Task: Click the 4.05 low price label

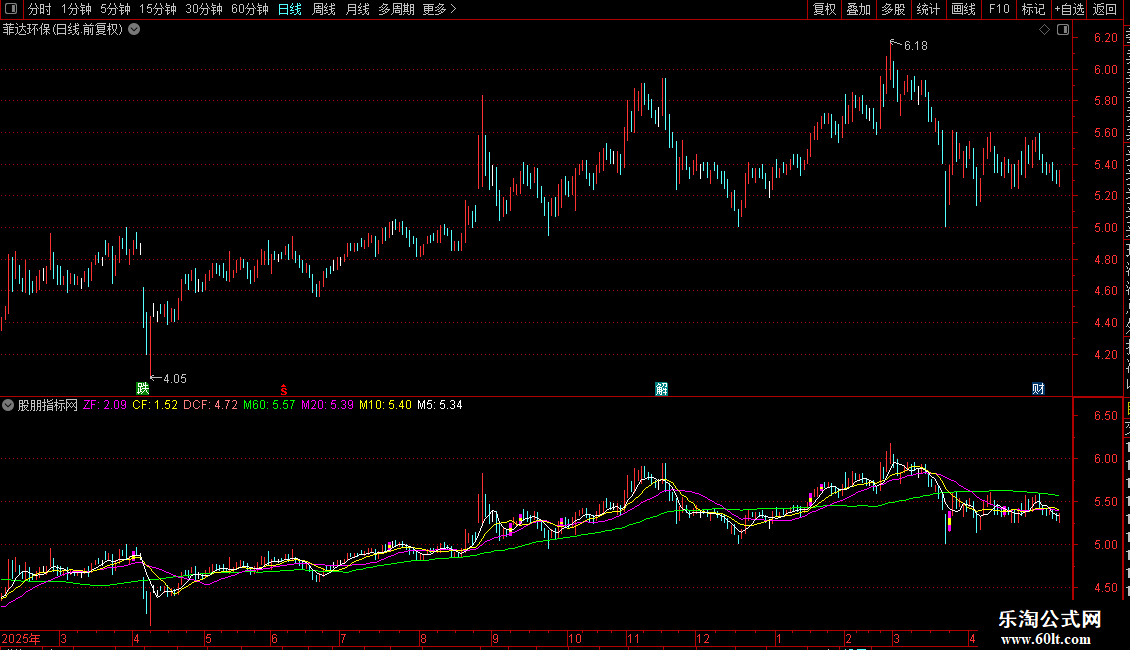Action: coord(174,378)
